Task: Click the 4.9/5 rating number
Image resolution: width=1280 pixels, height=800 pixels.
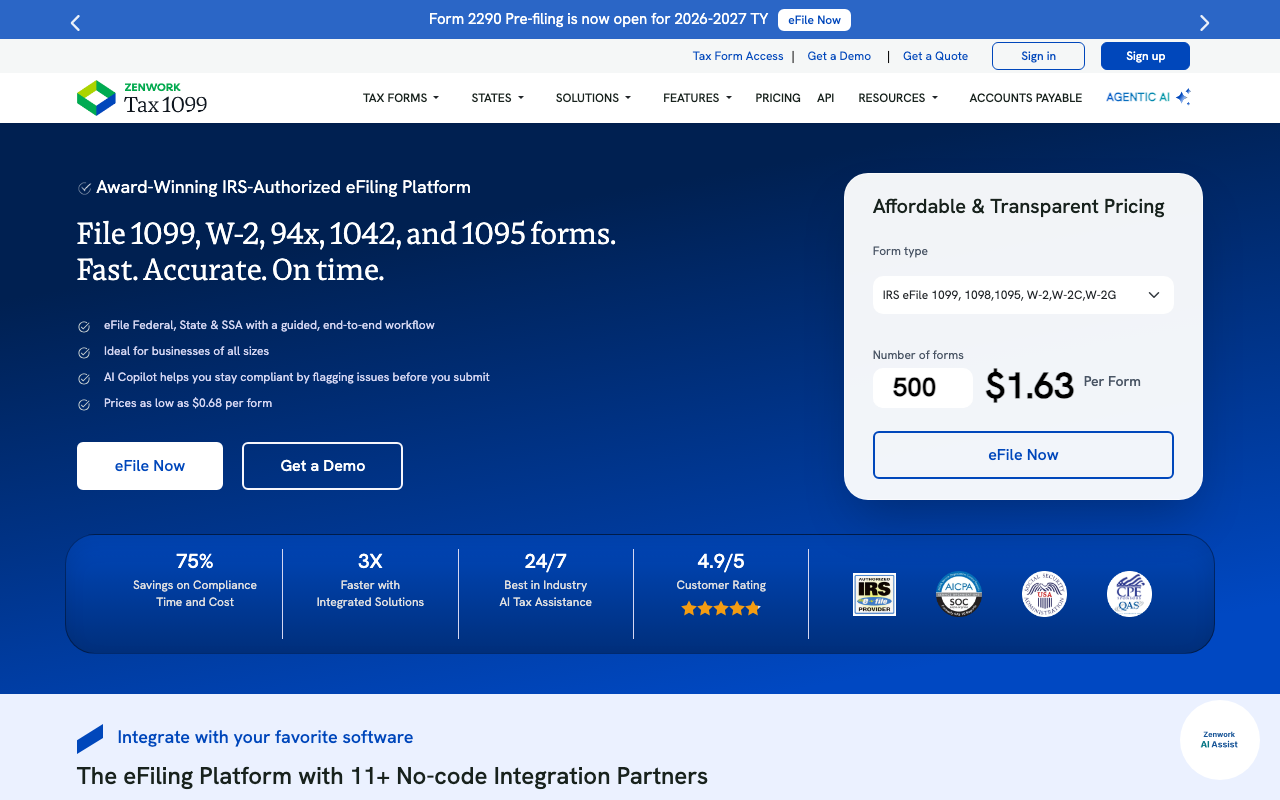Action: pos(721,561)
